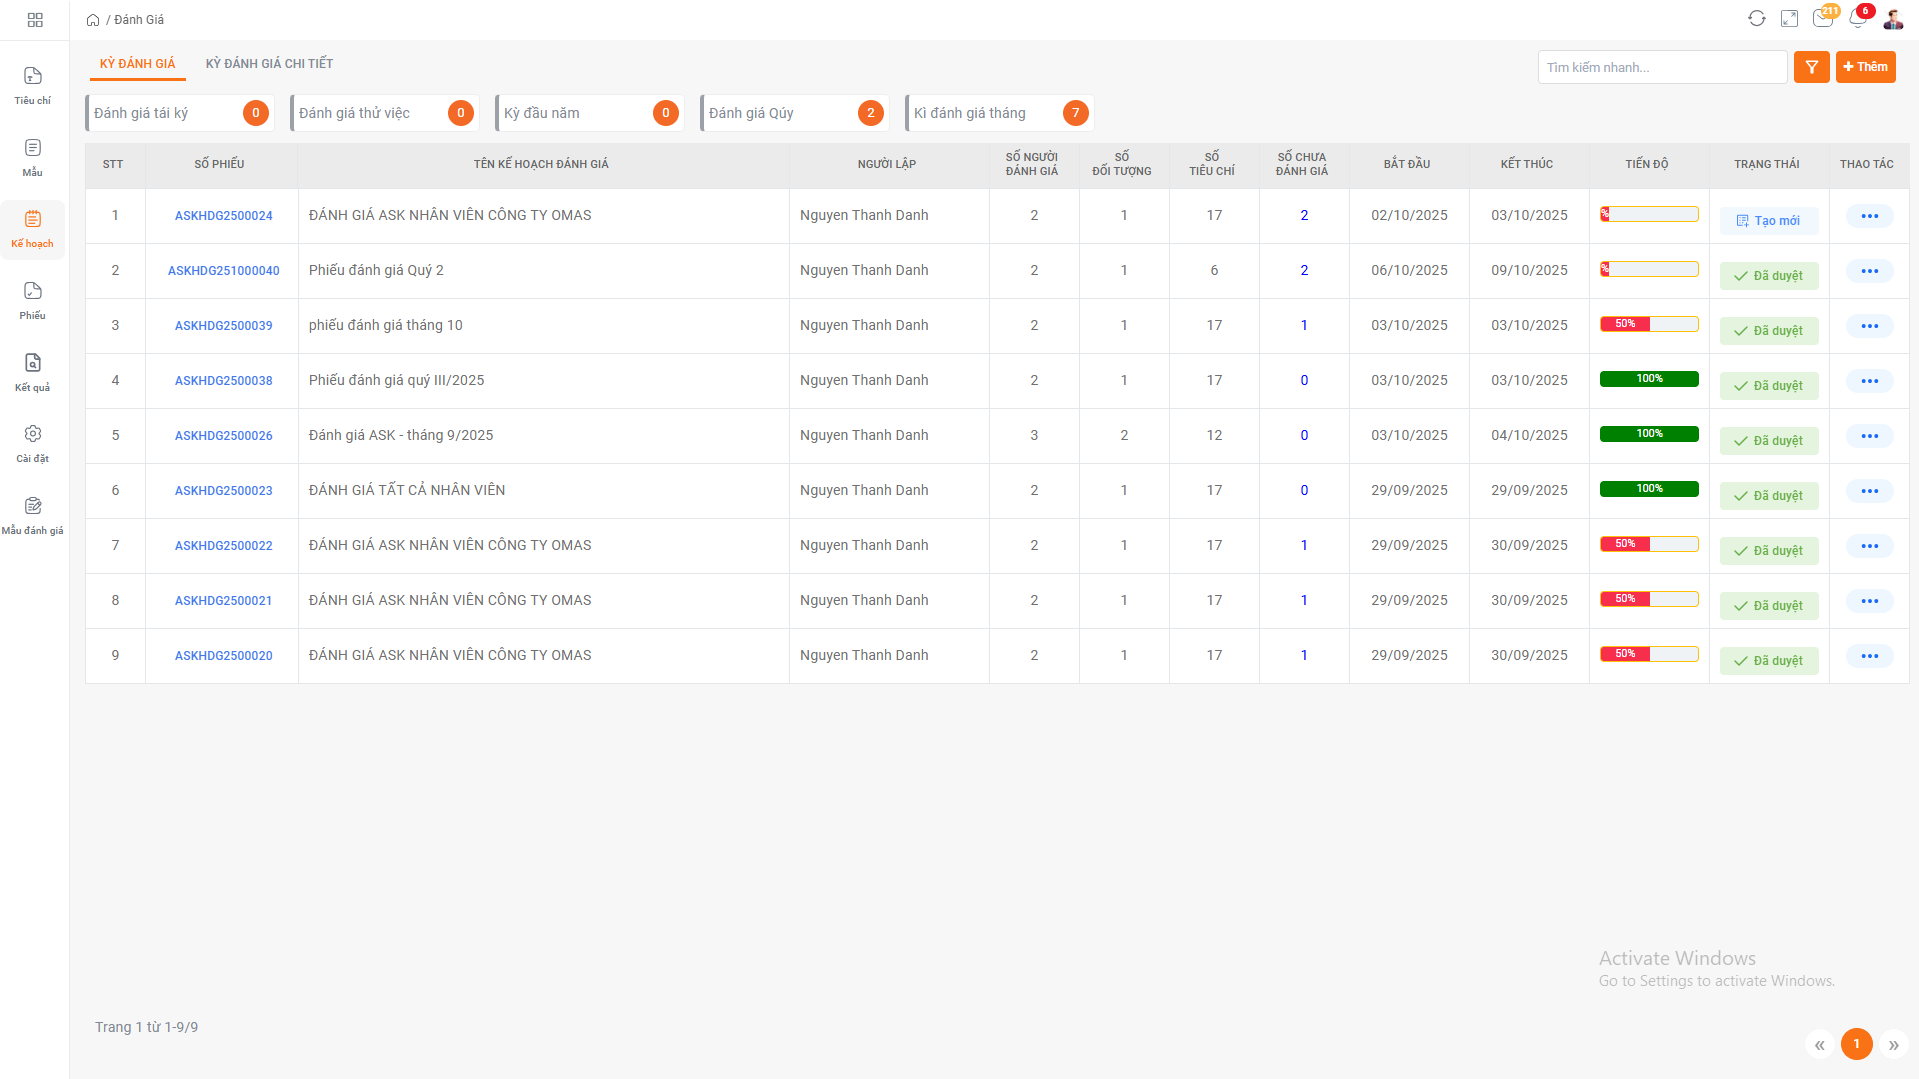The height and width of the screenshot is (1079, 1919).
Task: Click the Thêm add button
Action: coord(1865,67)
